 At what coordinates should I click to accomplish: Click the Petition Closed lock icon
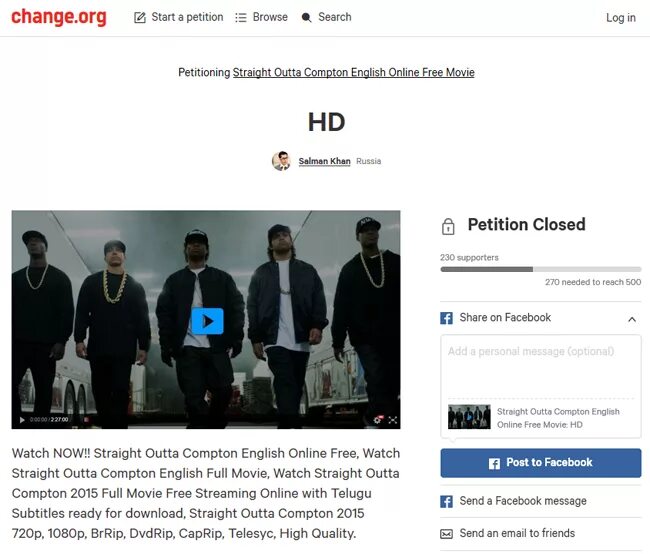pyautogui.click(x=448, y=226)
